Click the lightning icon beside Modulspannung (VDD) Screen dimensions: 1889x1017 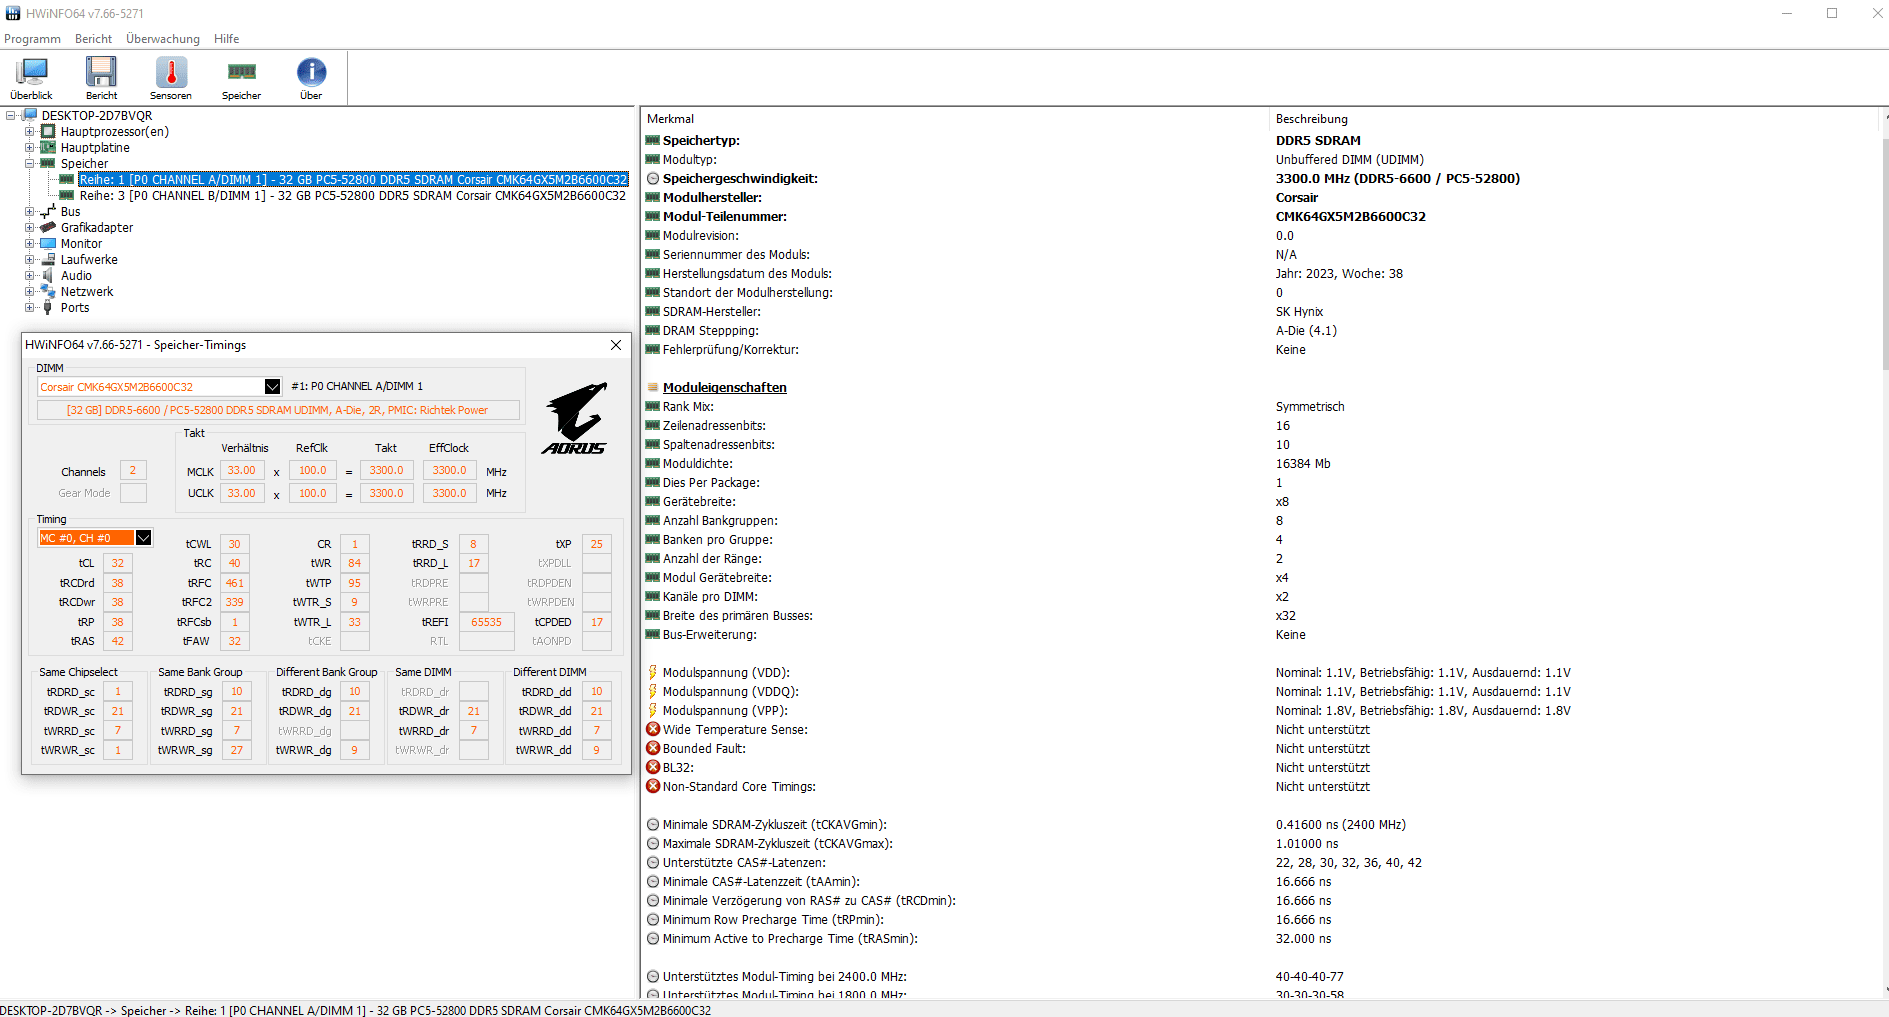(653, 673)
